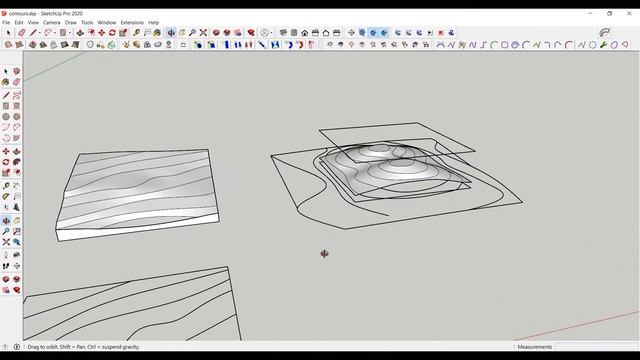640x360 pixels.
Task: Choose the Circle tool in left toolbar
Action: point(6,117)
